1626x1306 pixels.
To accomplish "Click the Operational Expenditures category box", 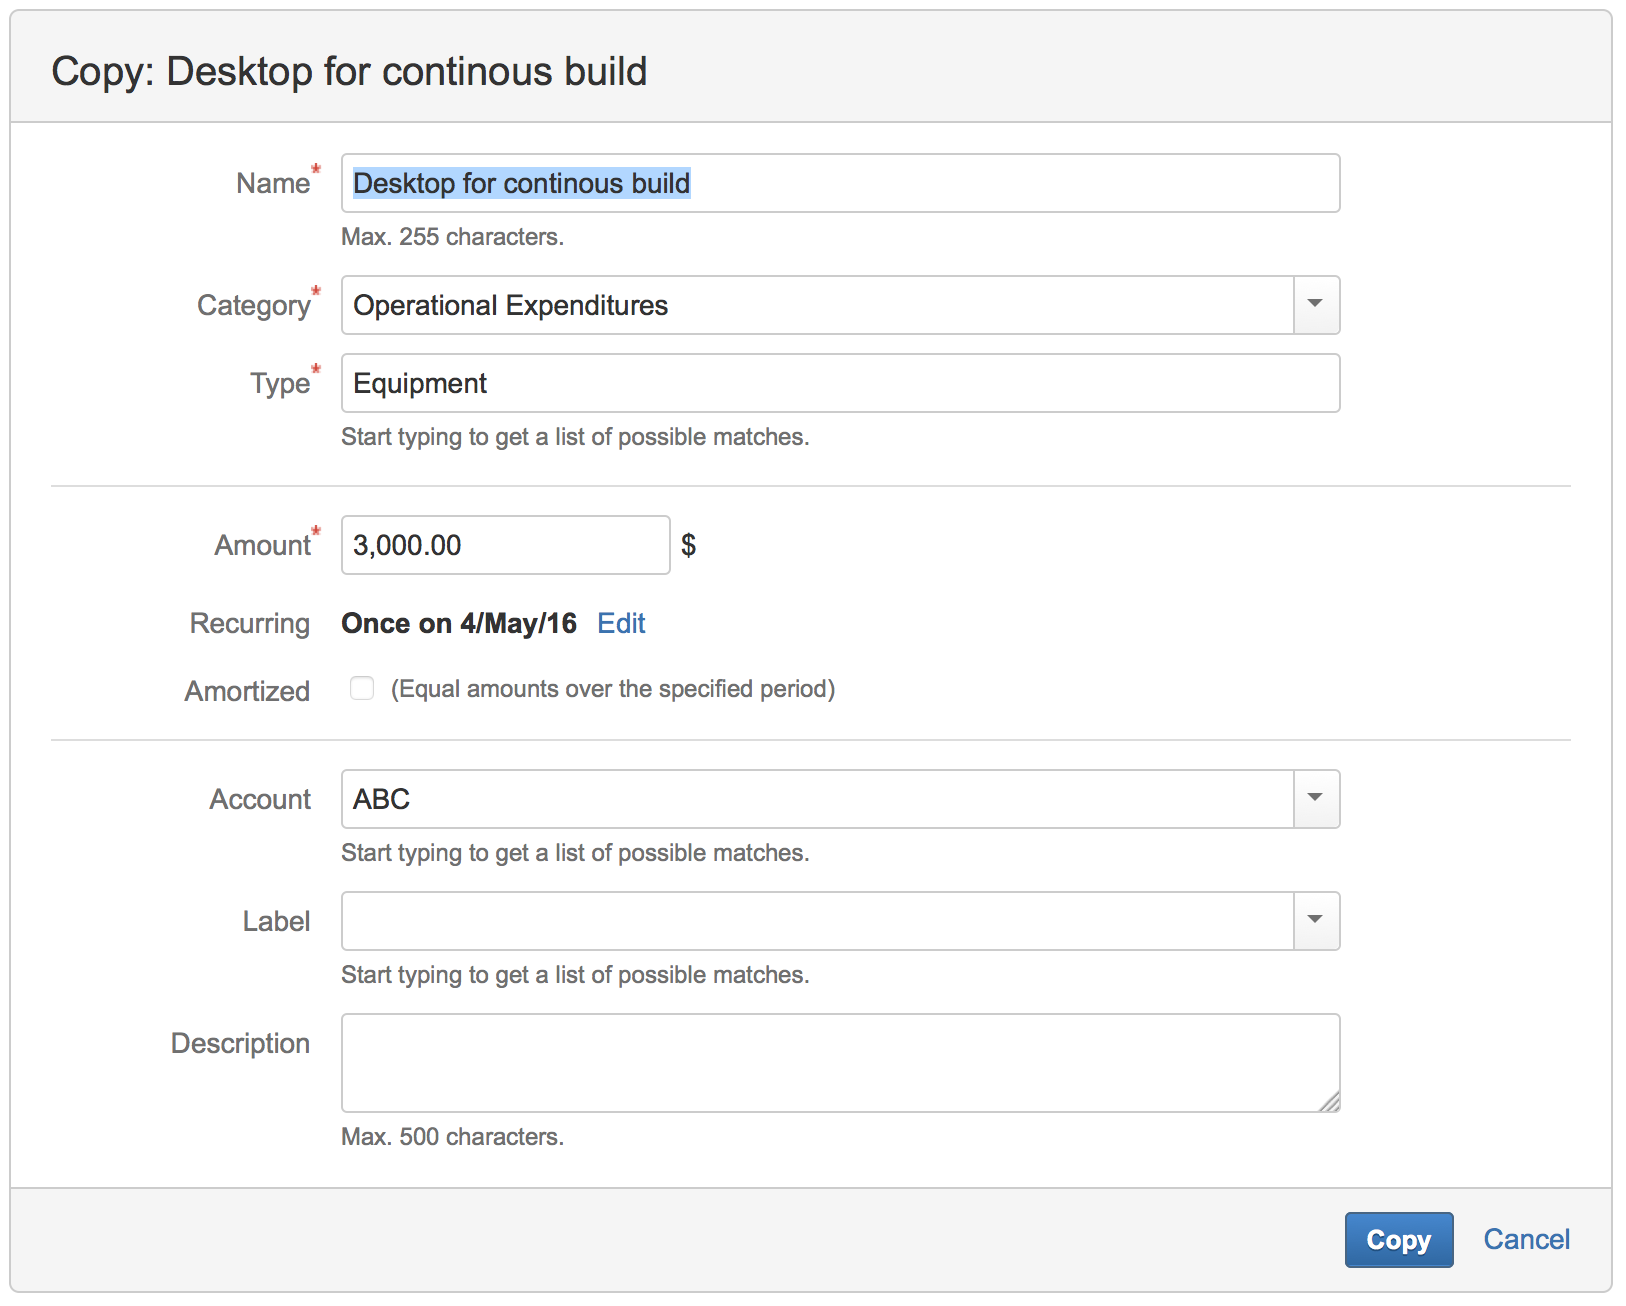I will [817, 305].
